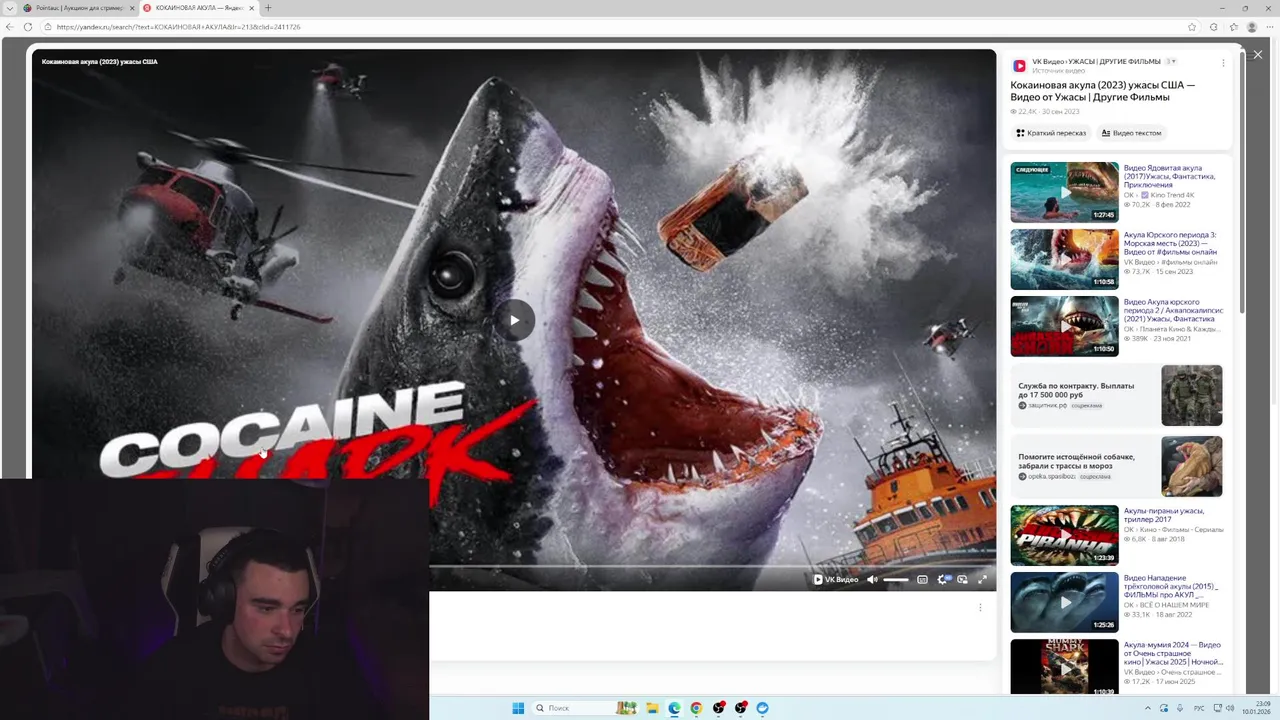This screenshot has height=720, width=1280.
Task: Switch video to fullscreen
Action: [x=982, y=579]
